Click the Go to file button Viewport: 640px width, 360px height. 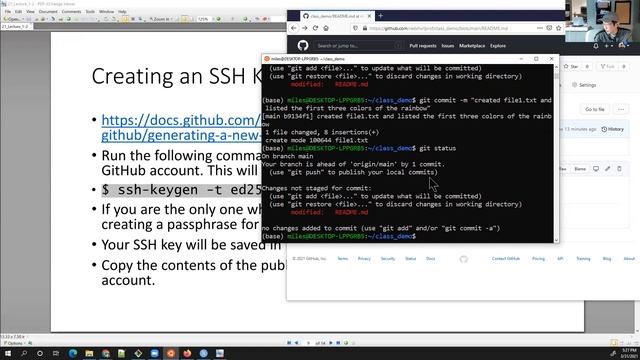pos(595,109)
